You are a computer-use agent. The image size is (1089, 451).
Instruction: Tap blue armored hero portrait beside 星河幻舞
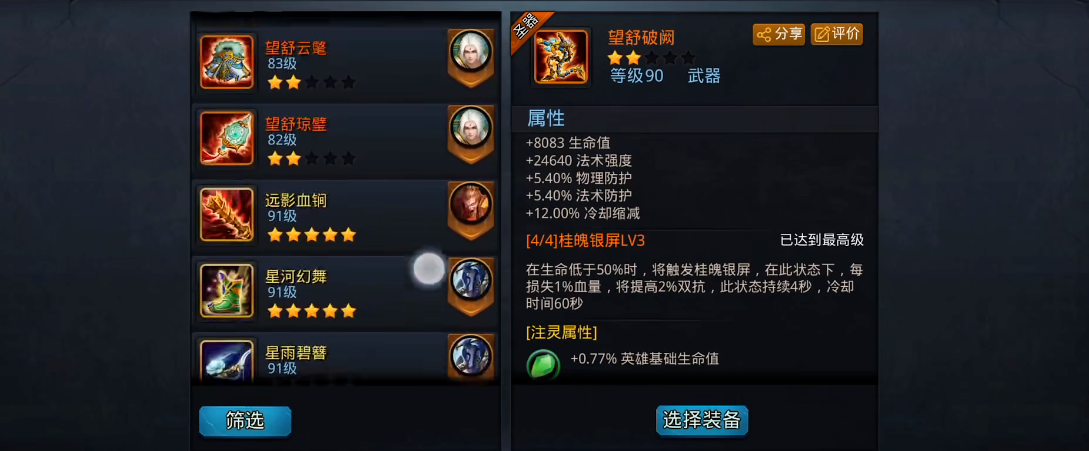click(x=471, y=279)
